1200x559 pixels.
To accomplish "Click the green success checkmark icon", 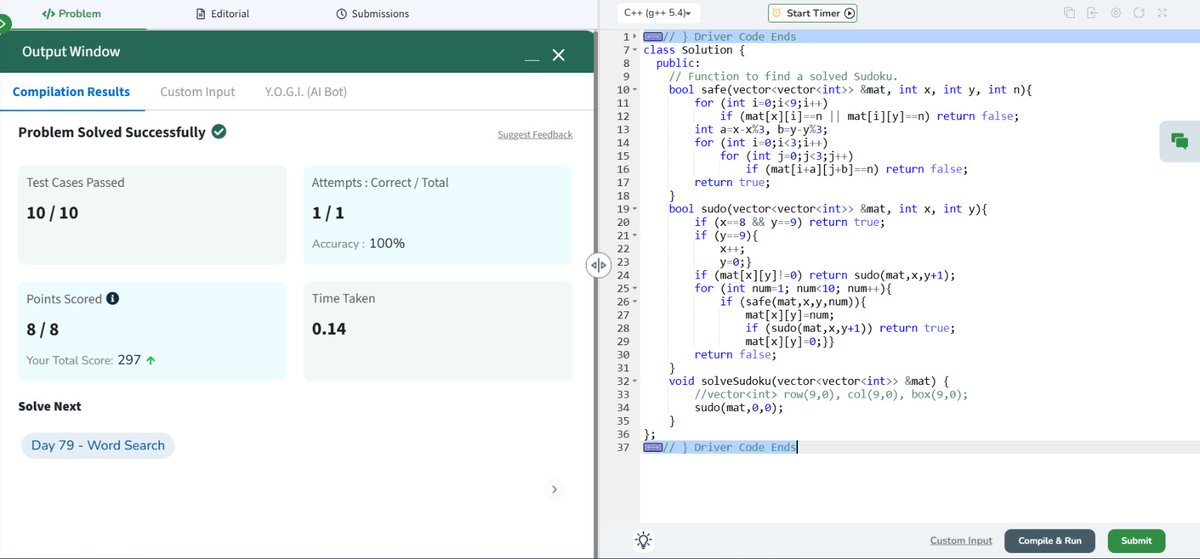I will (x=219, y=132).
